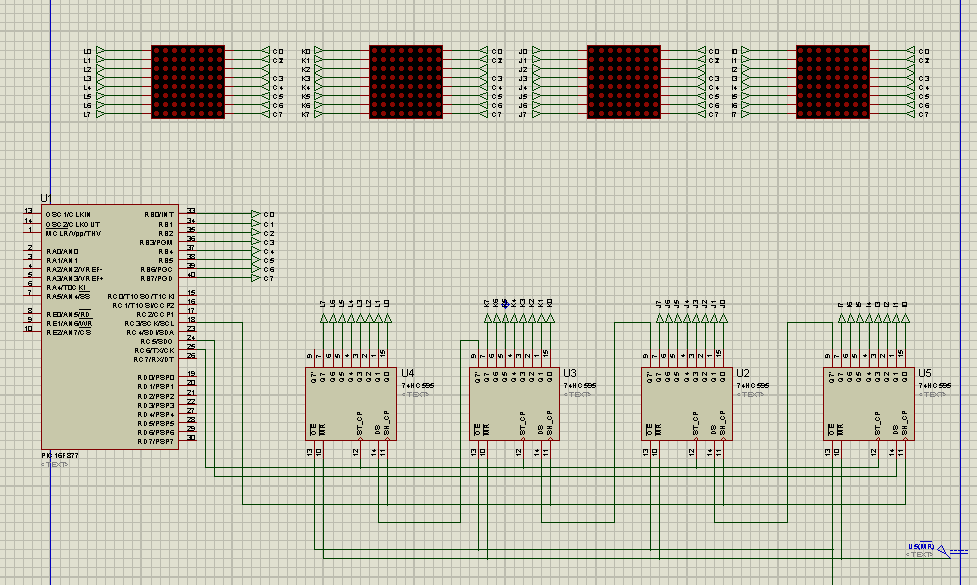This screenshot has width=977, height=587.
Task: Click pin 1 MCLR/Vpp/THV on U1
Action: [x=32, y=232]
